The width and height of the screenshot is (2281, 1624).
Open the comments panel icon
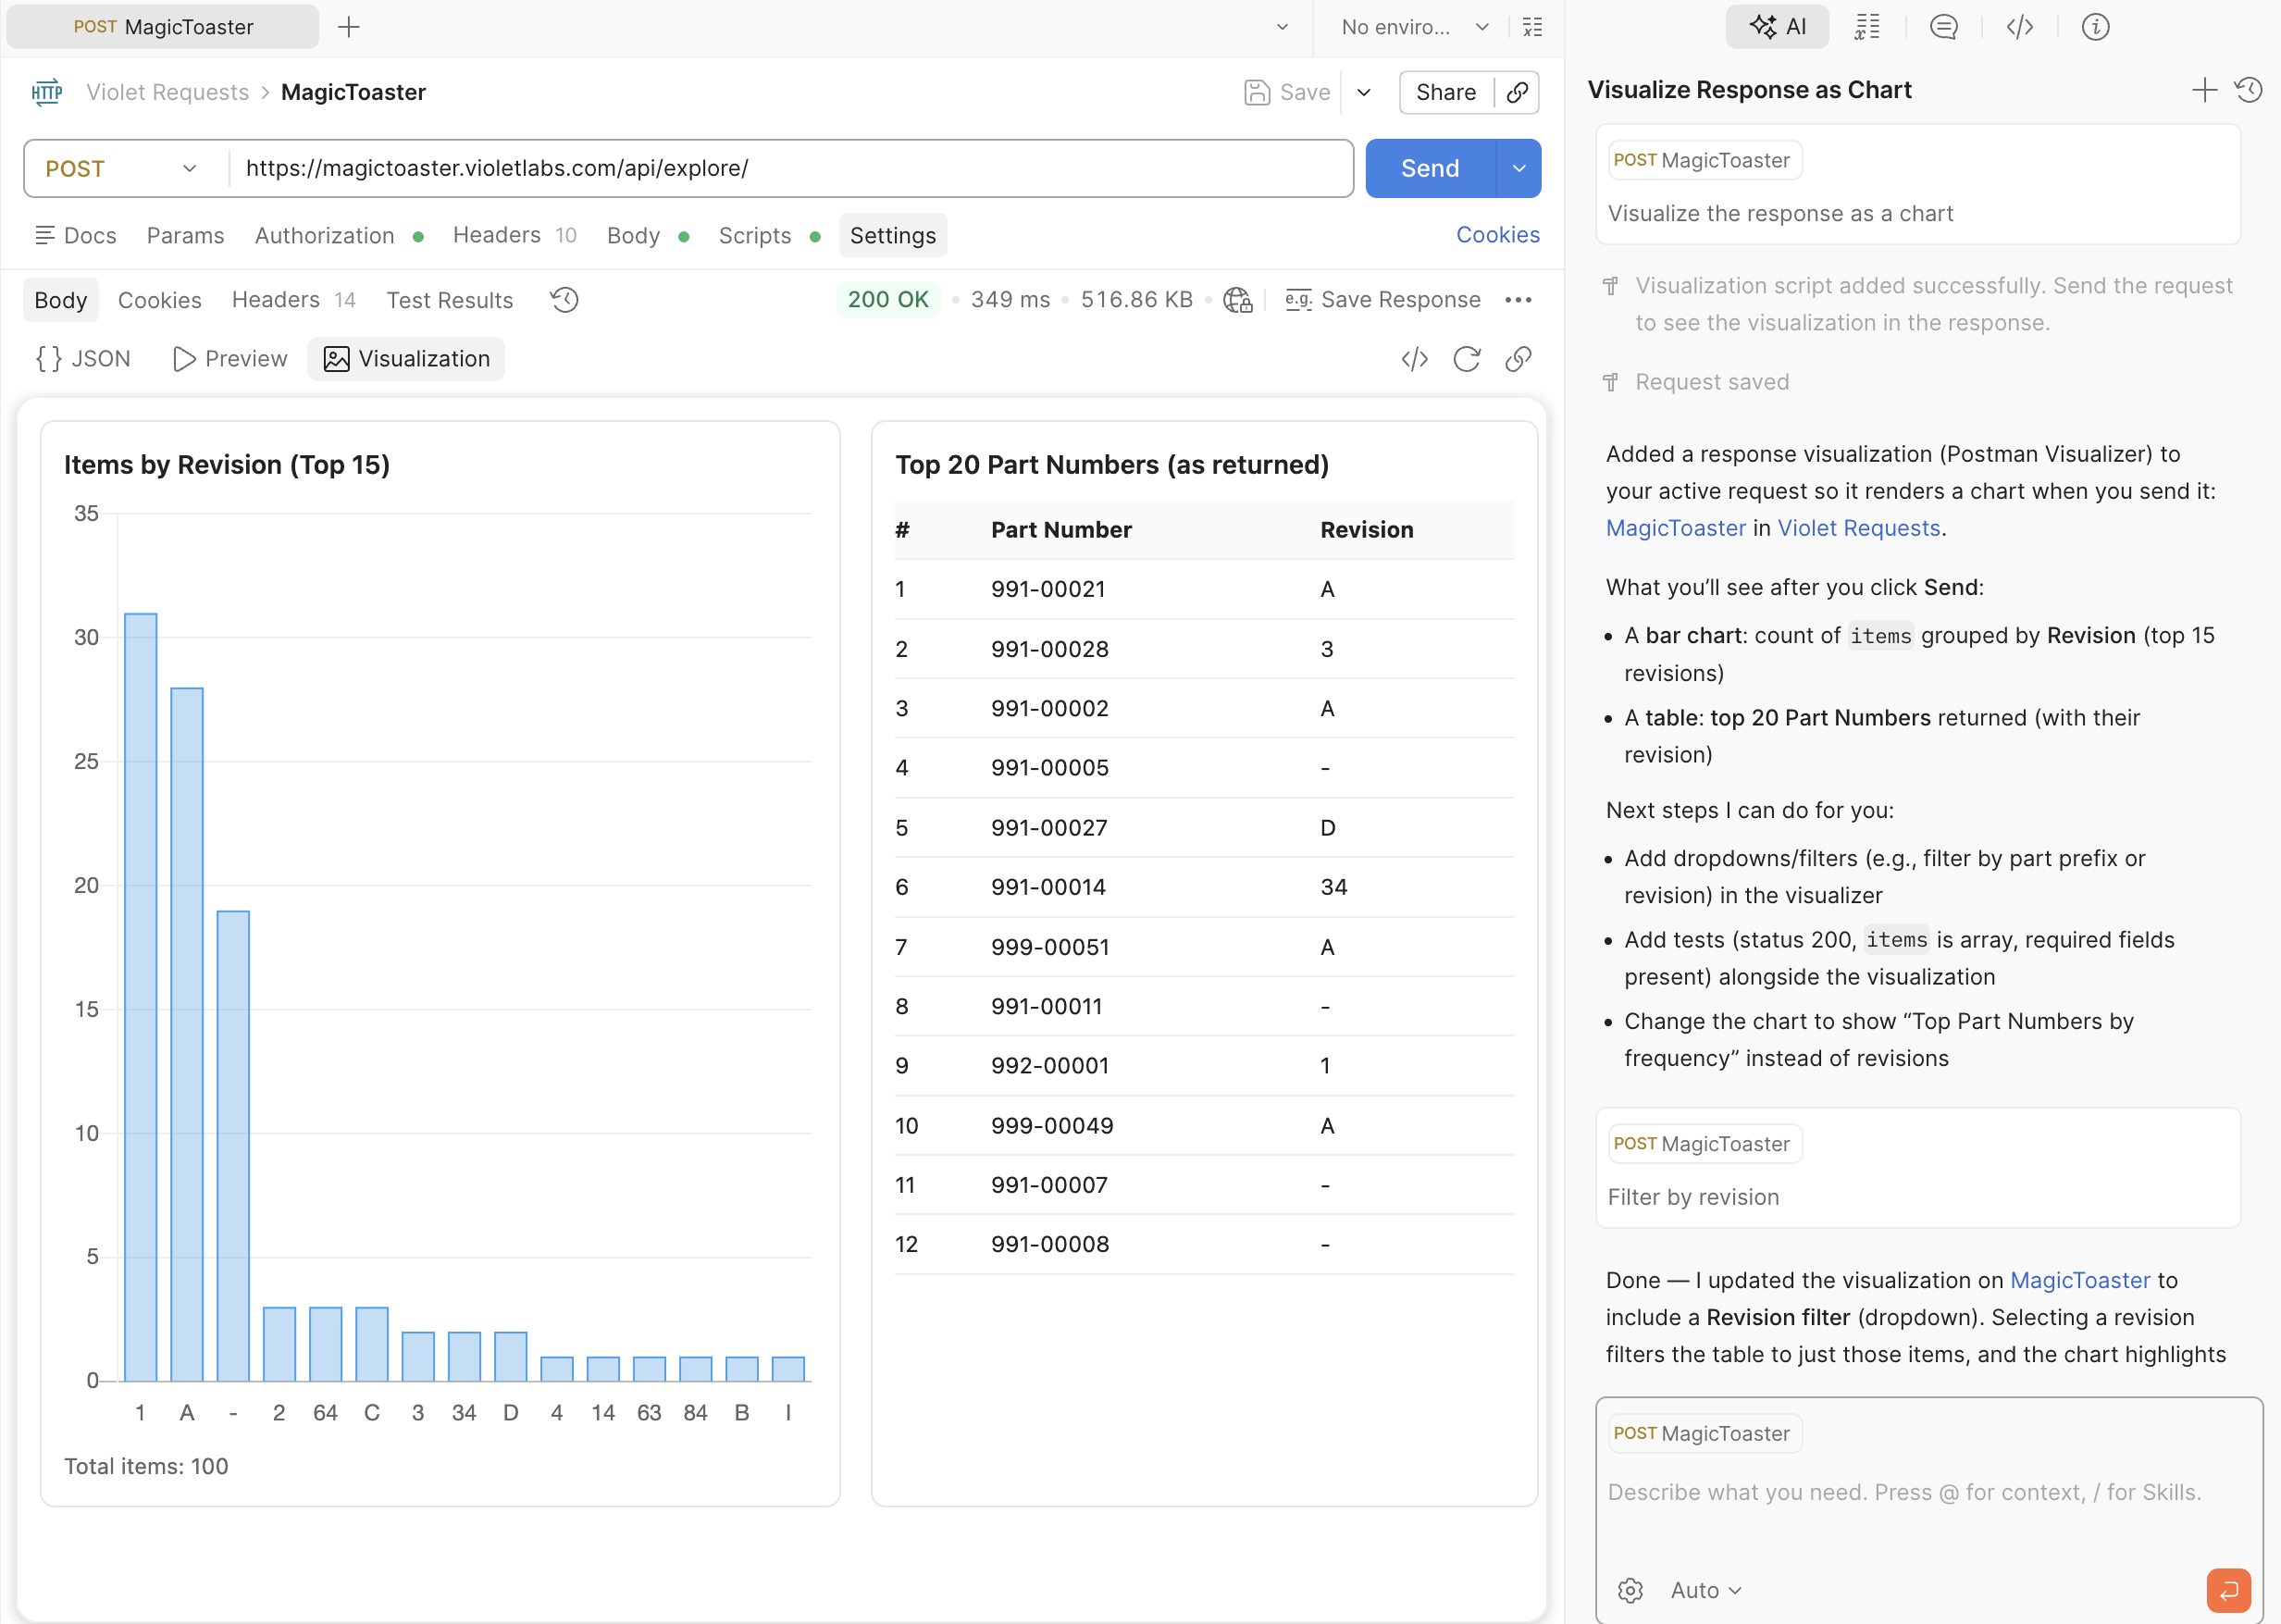pos(1943,27)
